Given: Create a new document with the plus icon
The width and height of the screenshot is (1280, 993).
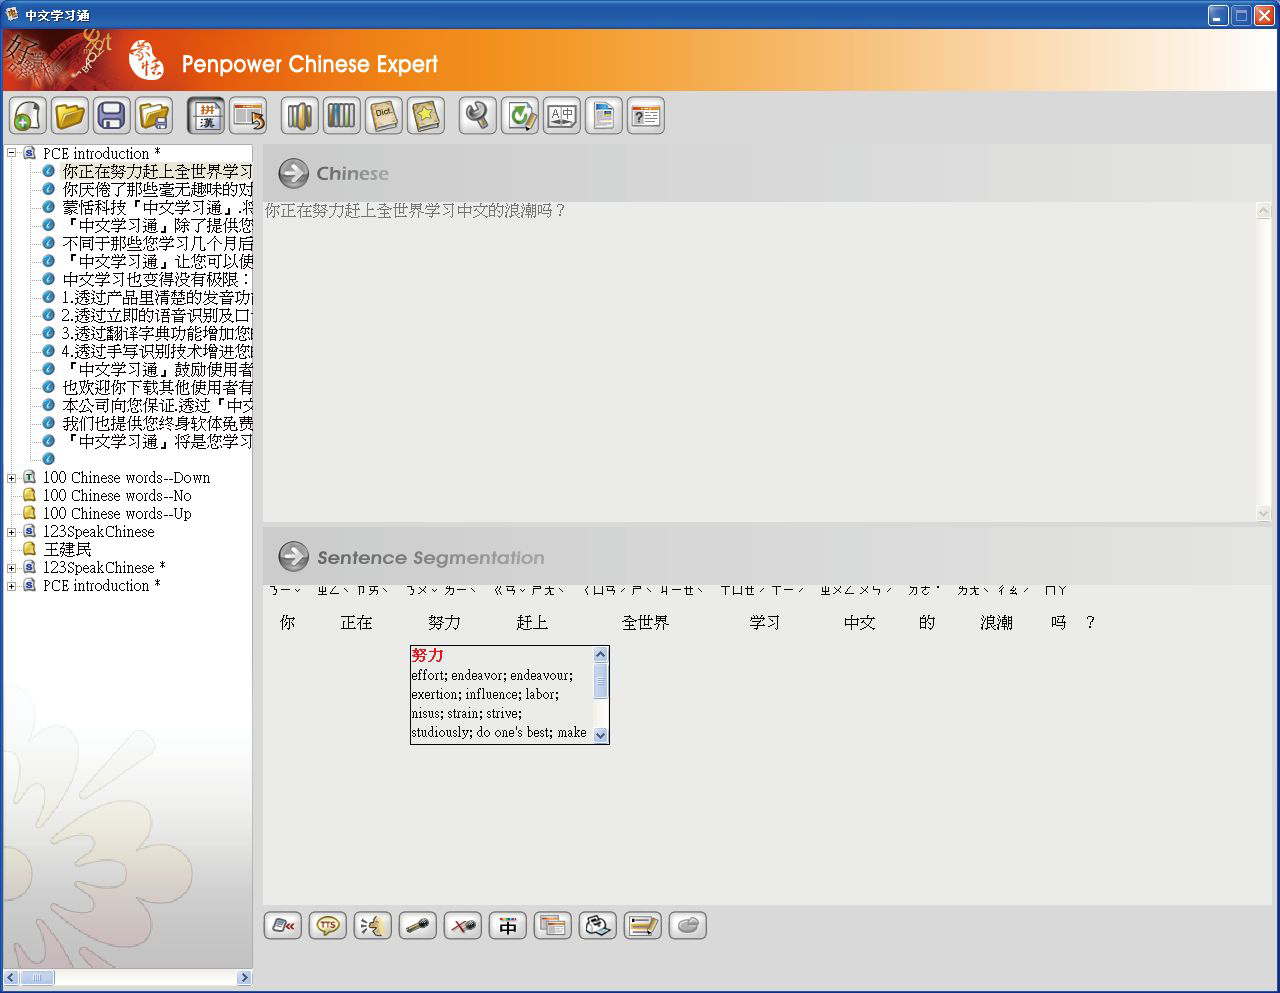Looking at the screenshot, I should click(27, 116).
